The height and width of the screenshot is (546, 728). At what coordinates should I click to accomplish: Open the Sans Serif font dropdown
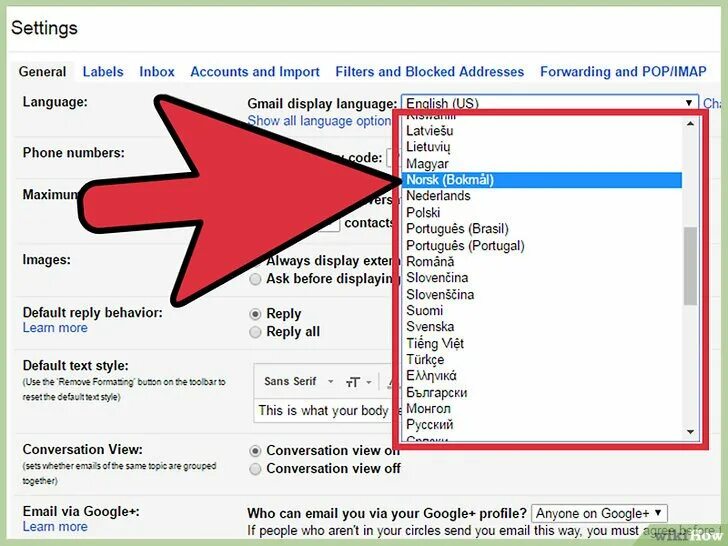tap(299, 382)
